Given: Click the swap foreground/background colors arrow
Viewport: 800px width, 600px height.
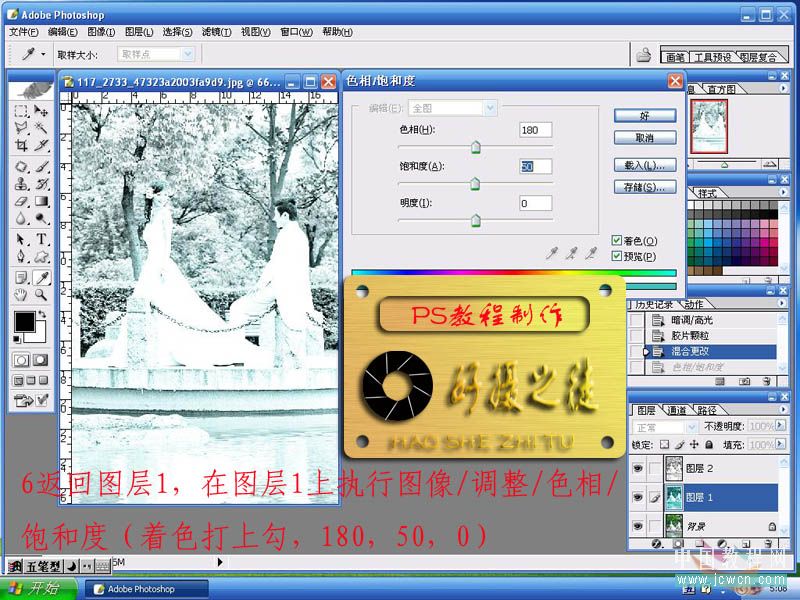Looking at the screenshot, I should coord(42,314).
